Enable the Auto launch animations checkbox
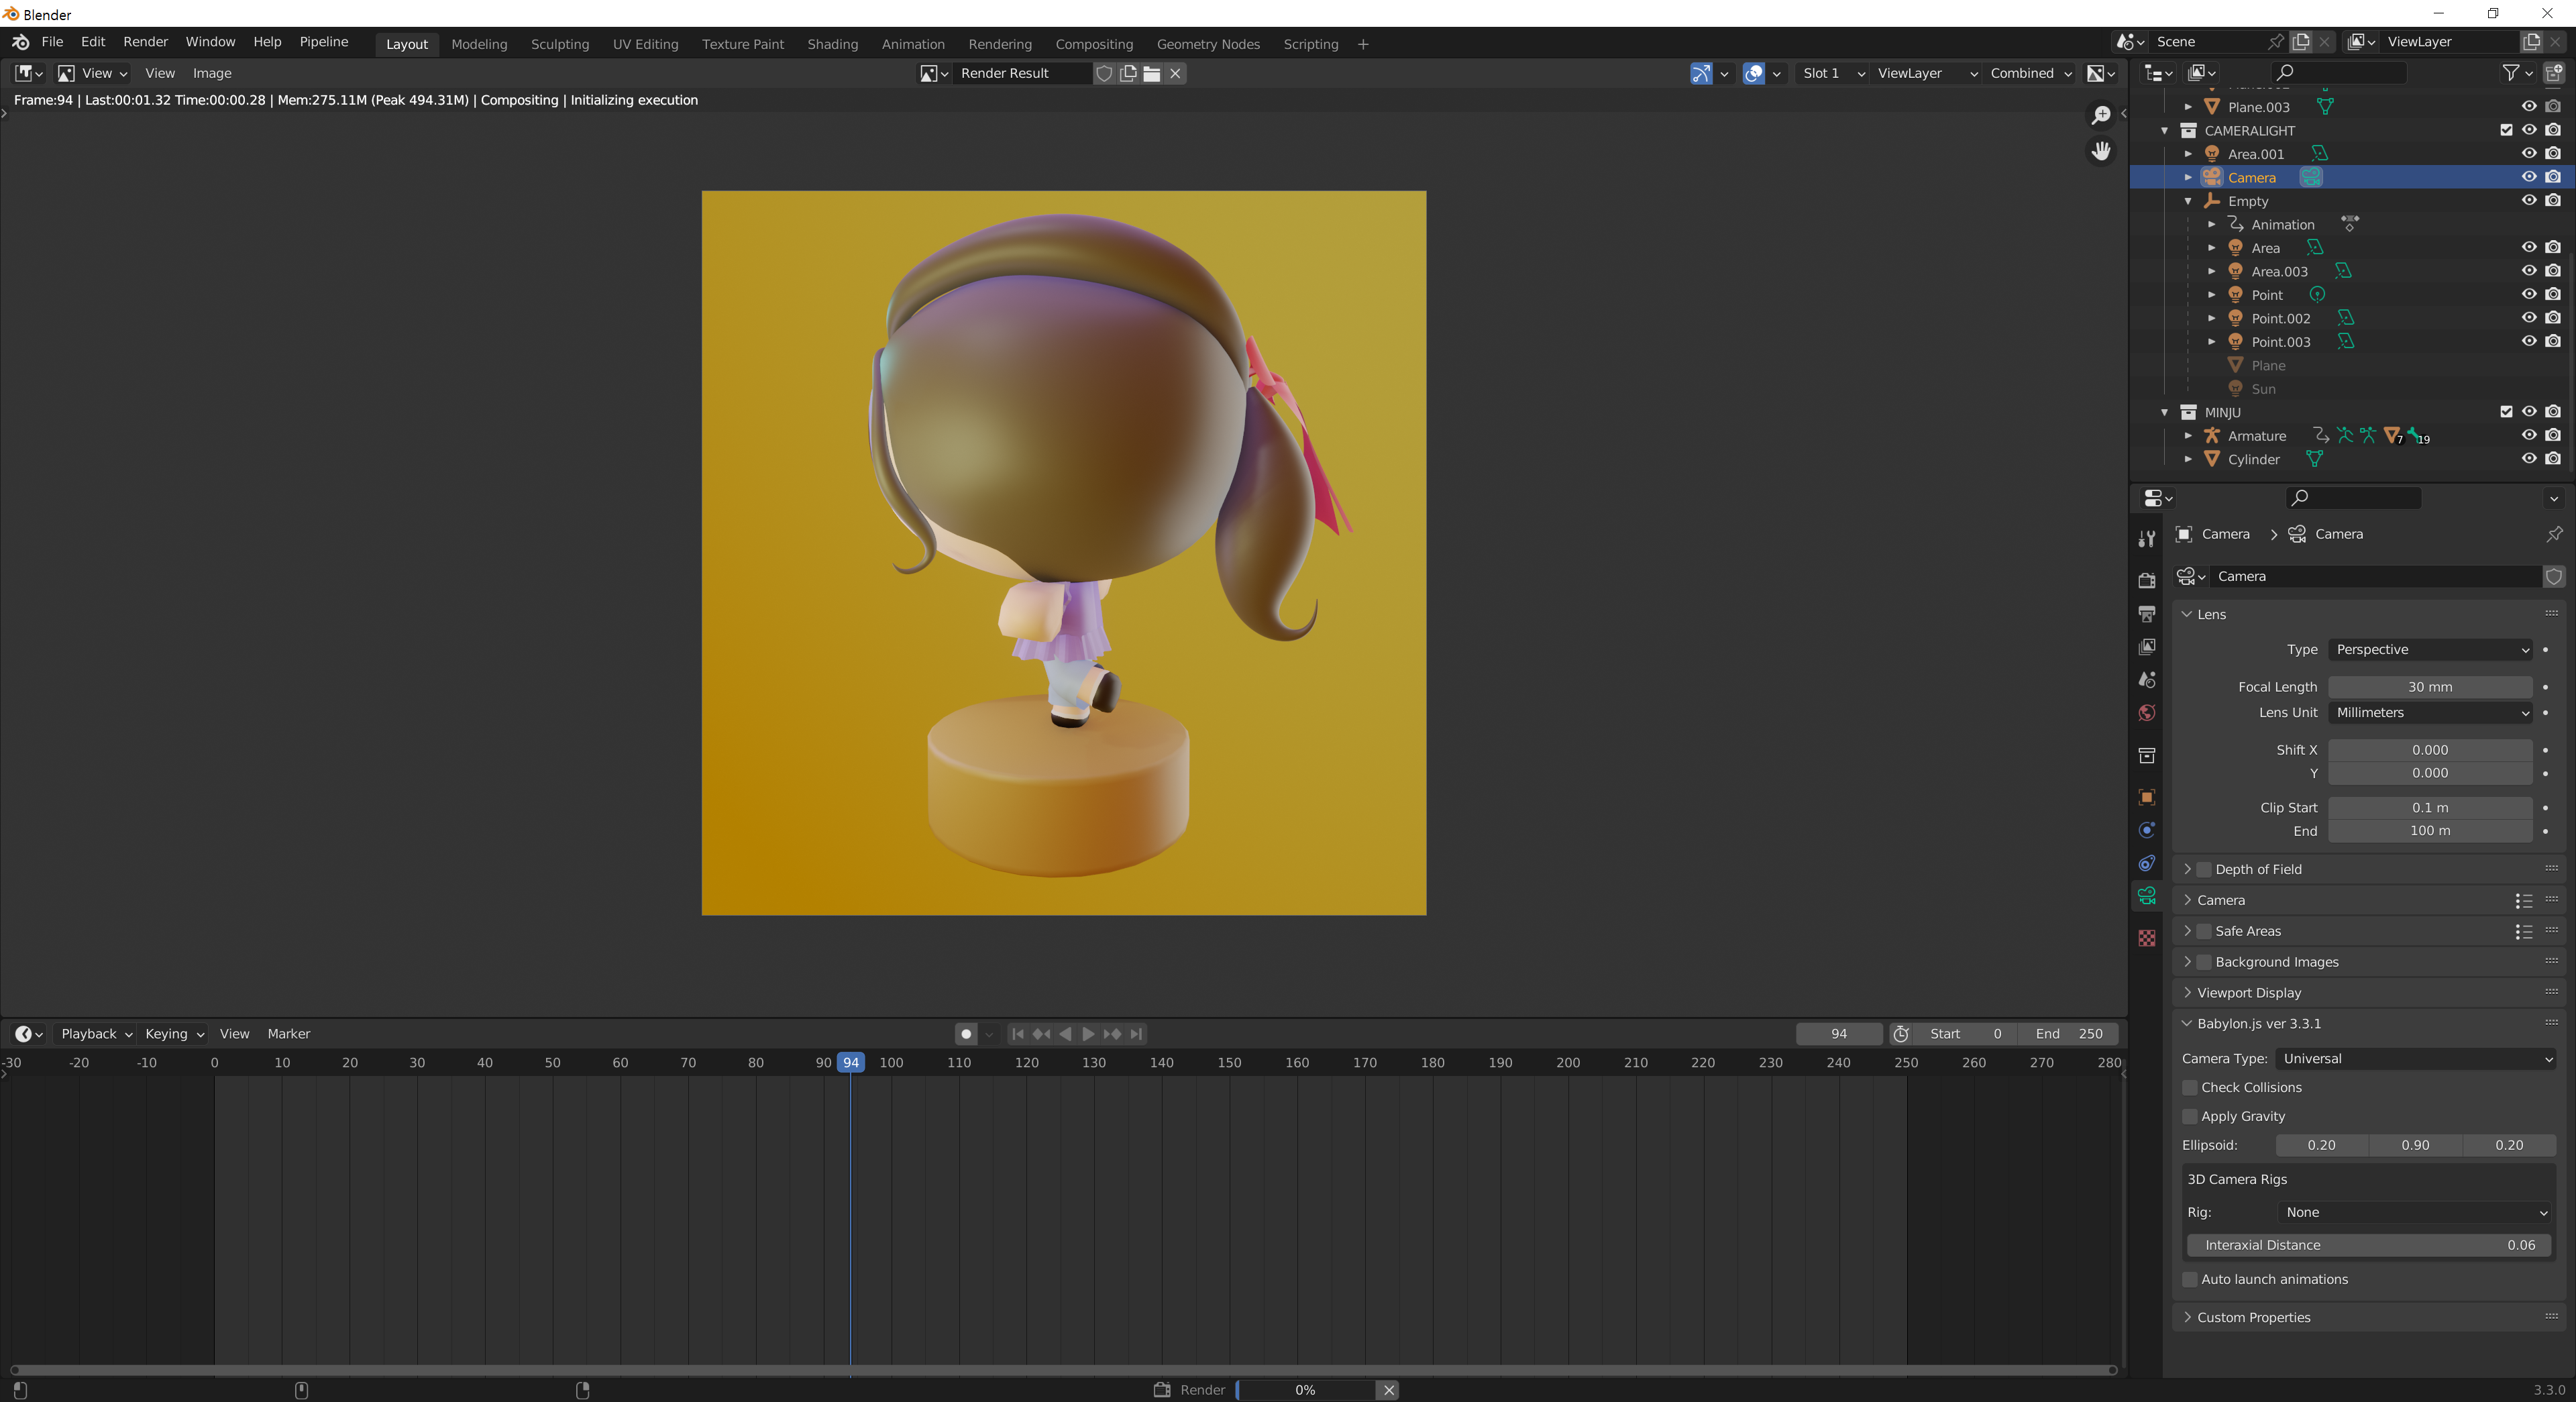The image size is (2576, 1402). click(x=2190, y=1279)
